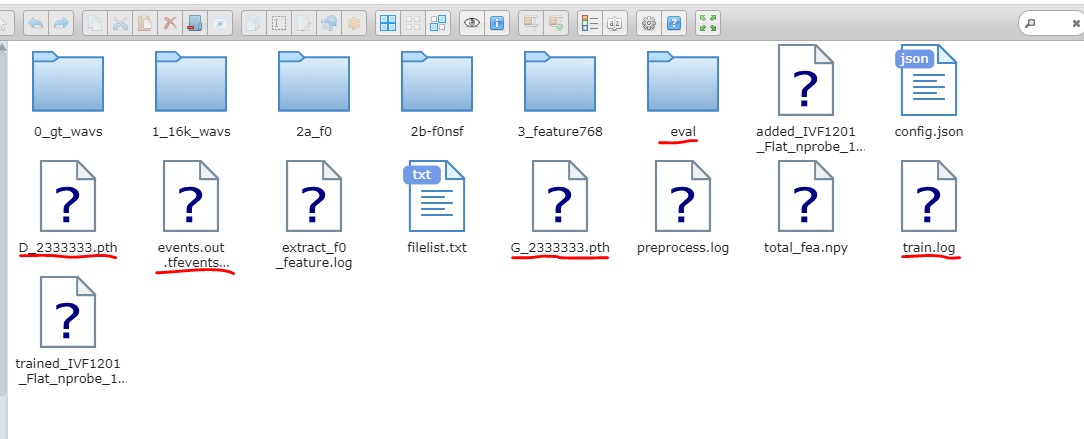The width and height of the screenshot is (1084, 439).
Task: Select the total_fea.npy file
Action: tap(806, 207)
